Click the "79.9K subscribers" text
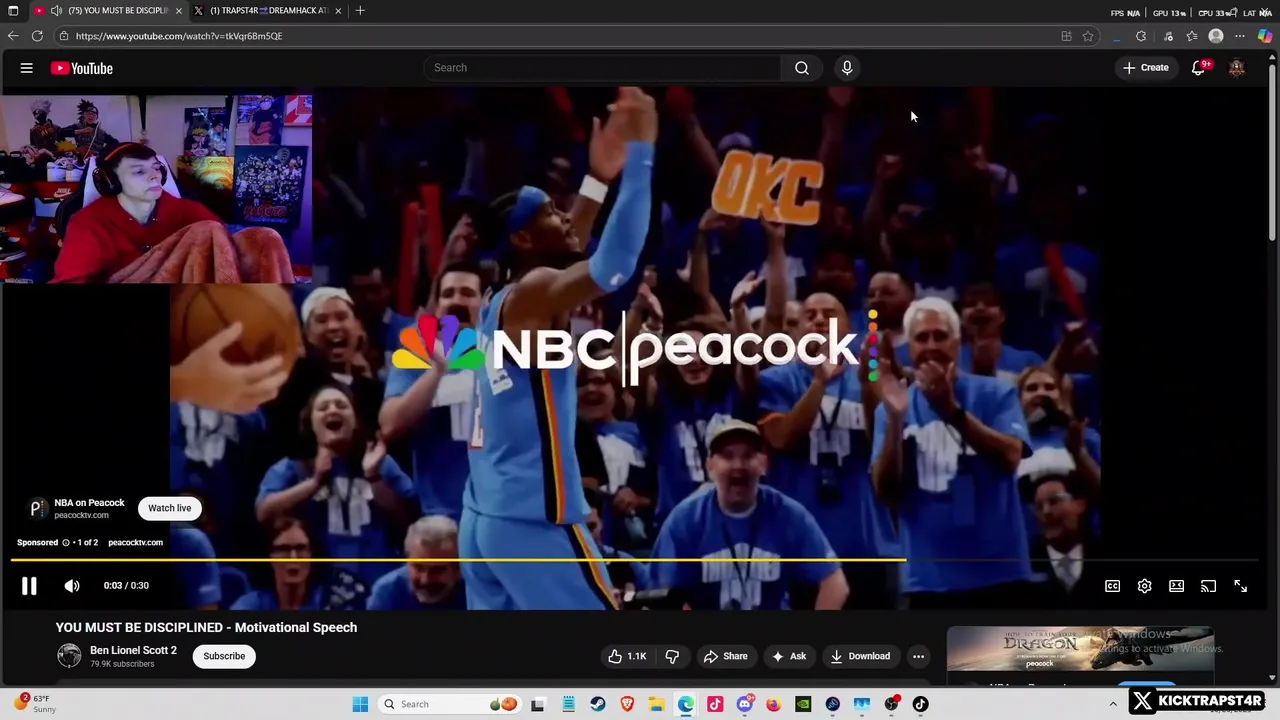This screenshot has width=1280, height=720. (122, 664)
